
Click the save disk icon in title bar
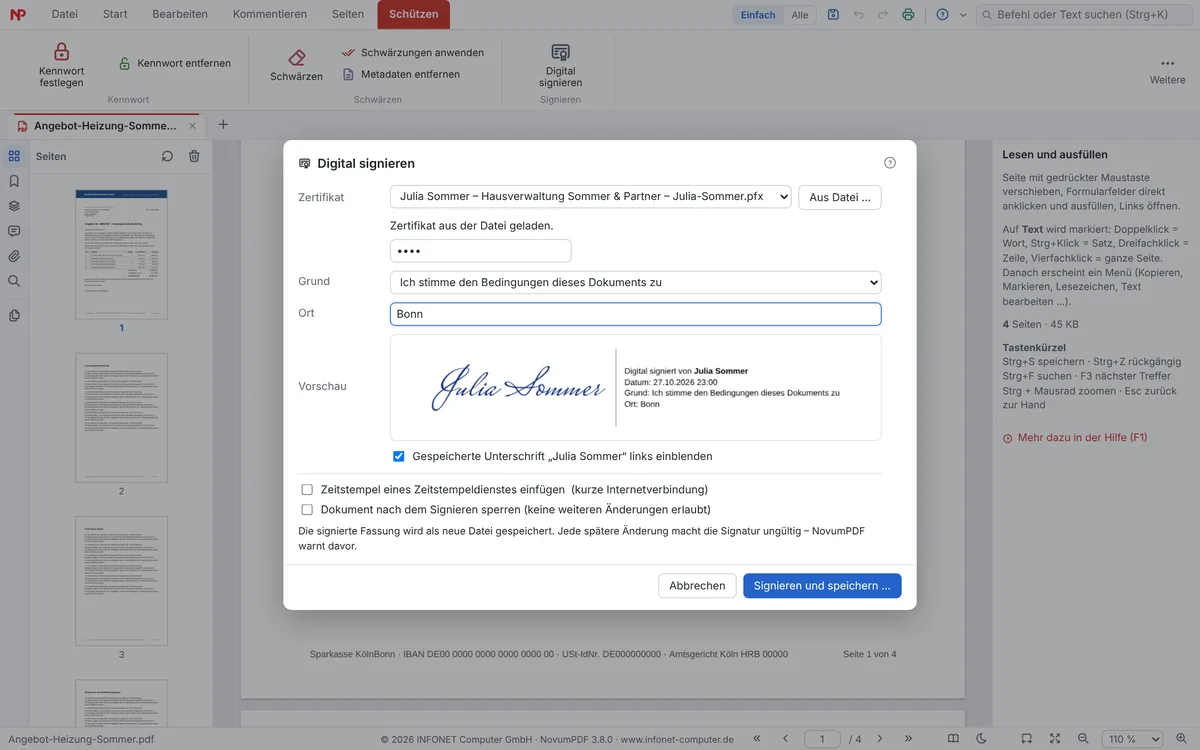coord(833,15)
